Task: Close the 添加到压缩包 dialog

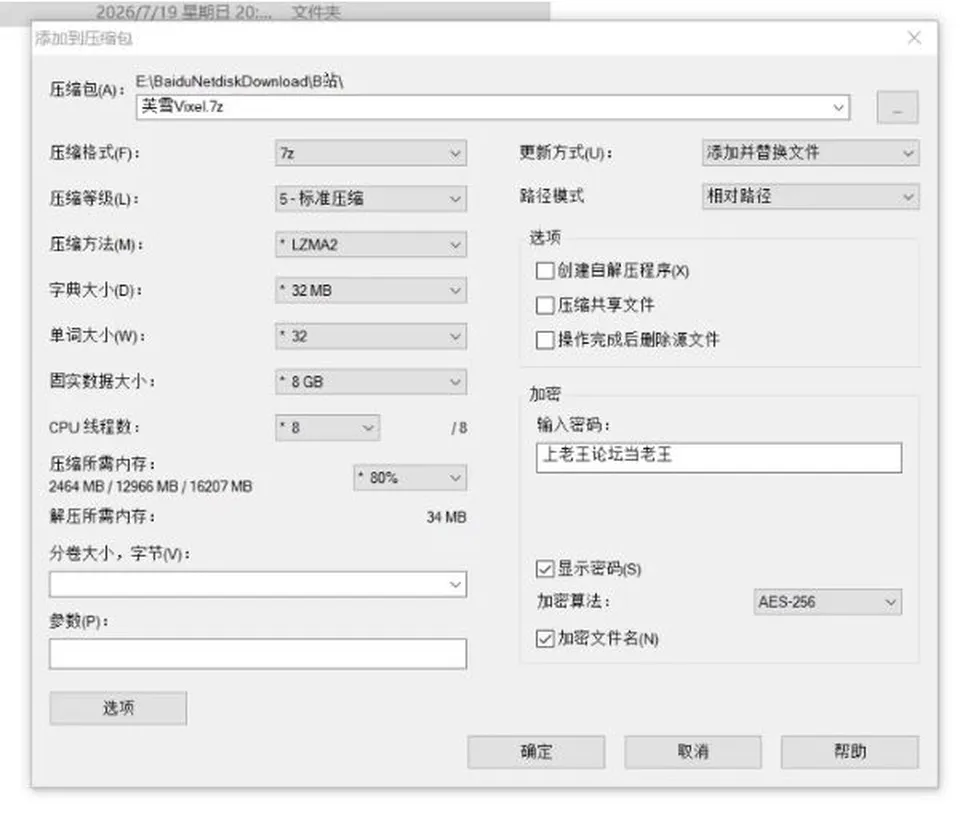Action: point(914,38)
